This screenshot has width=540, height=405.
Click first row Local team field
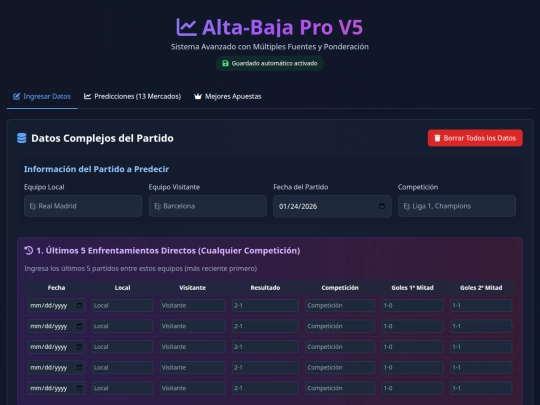(122, 305)
